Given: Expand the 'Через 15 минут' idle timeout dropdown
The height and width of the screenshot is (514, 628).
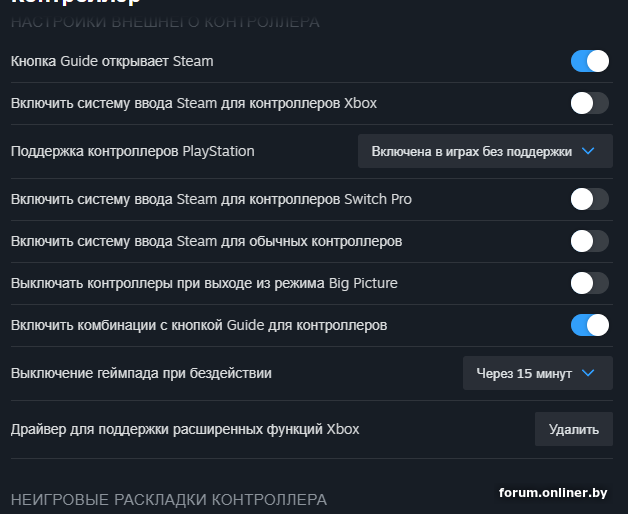Looking at the screenshot, I should 537,373.
